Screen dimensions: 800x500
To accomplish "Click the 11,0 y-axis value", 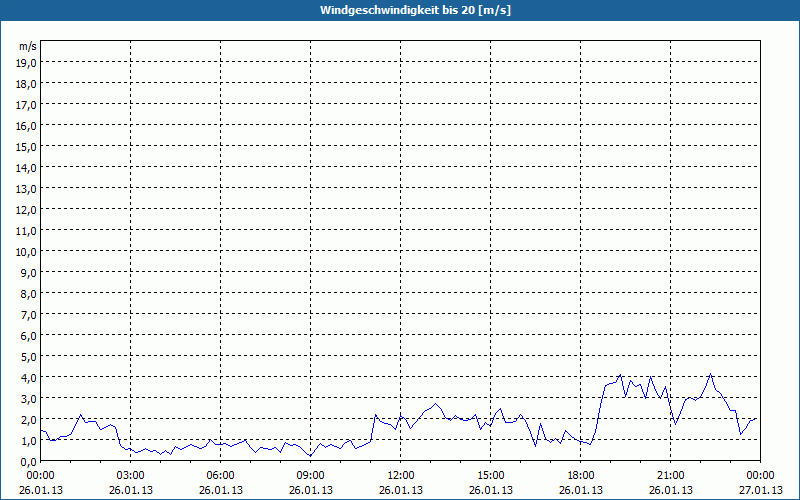I will pos(26,231).
